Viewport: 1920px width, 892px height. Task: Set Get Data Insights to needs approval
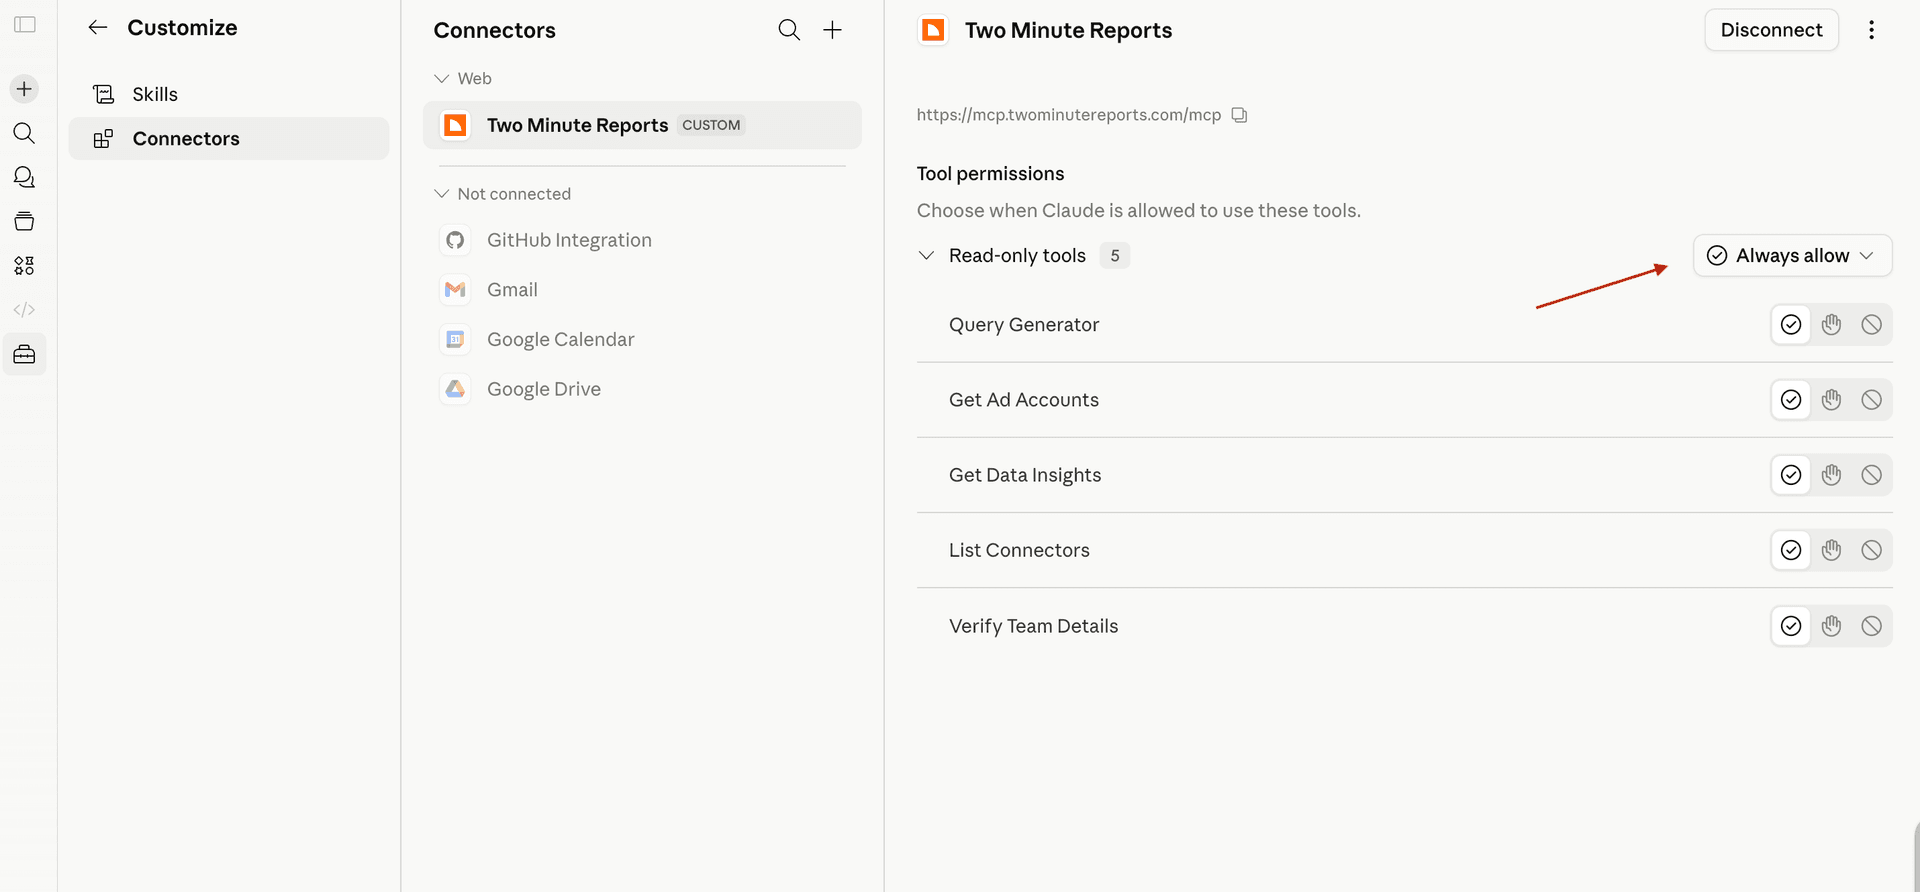[x=1831, y=475]
